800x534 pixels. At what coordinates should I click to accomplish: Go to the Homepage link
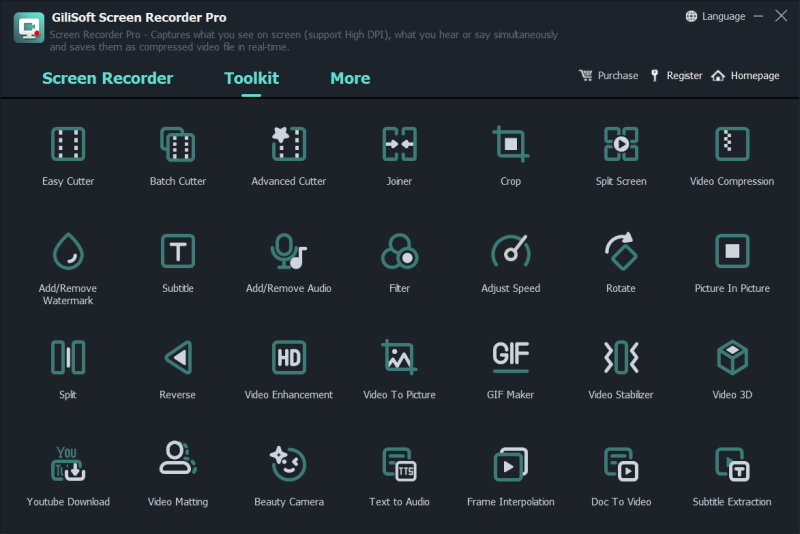[x=746, y=75]
